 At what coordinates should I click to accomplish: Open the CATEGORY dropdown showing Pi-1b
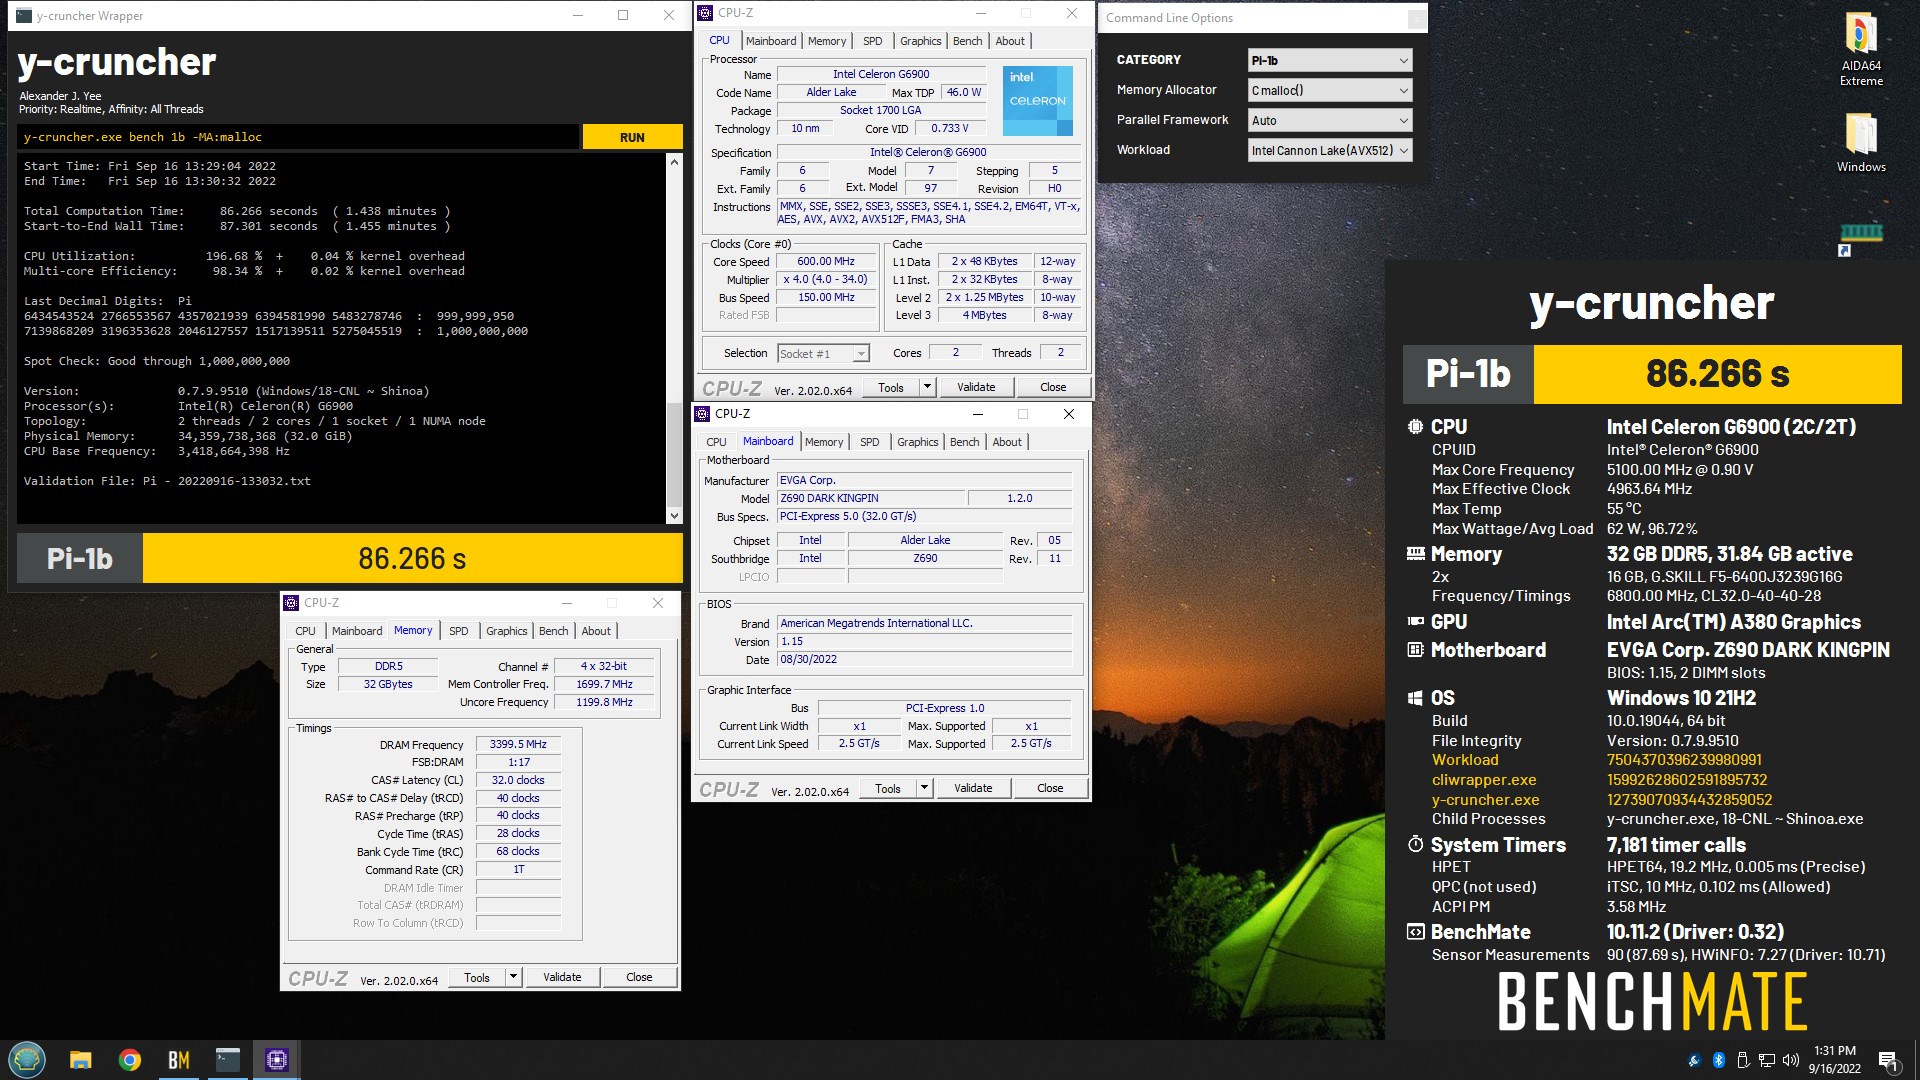pos(1330,60)
